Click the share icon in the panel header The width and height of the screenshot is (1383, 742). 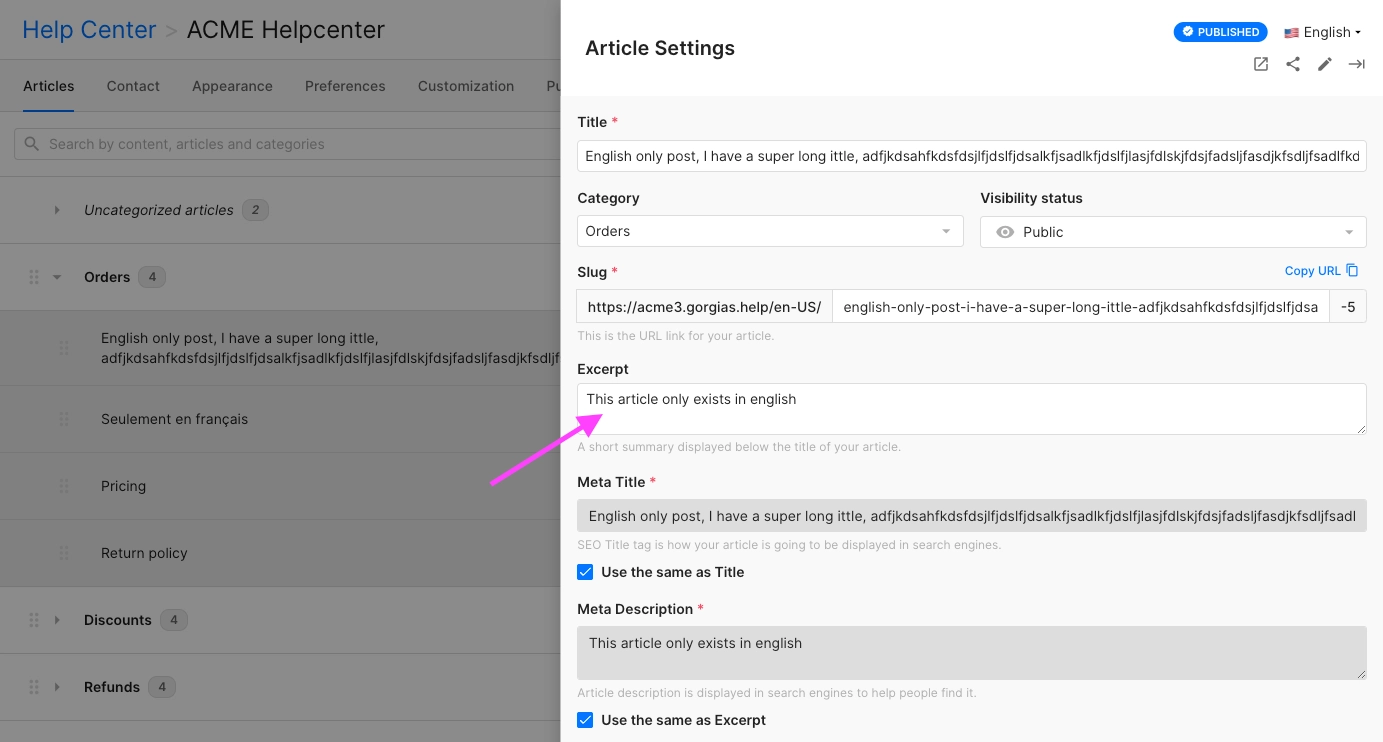tap(1293, 63)
